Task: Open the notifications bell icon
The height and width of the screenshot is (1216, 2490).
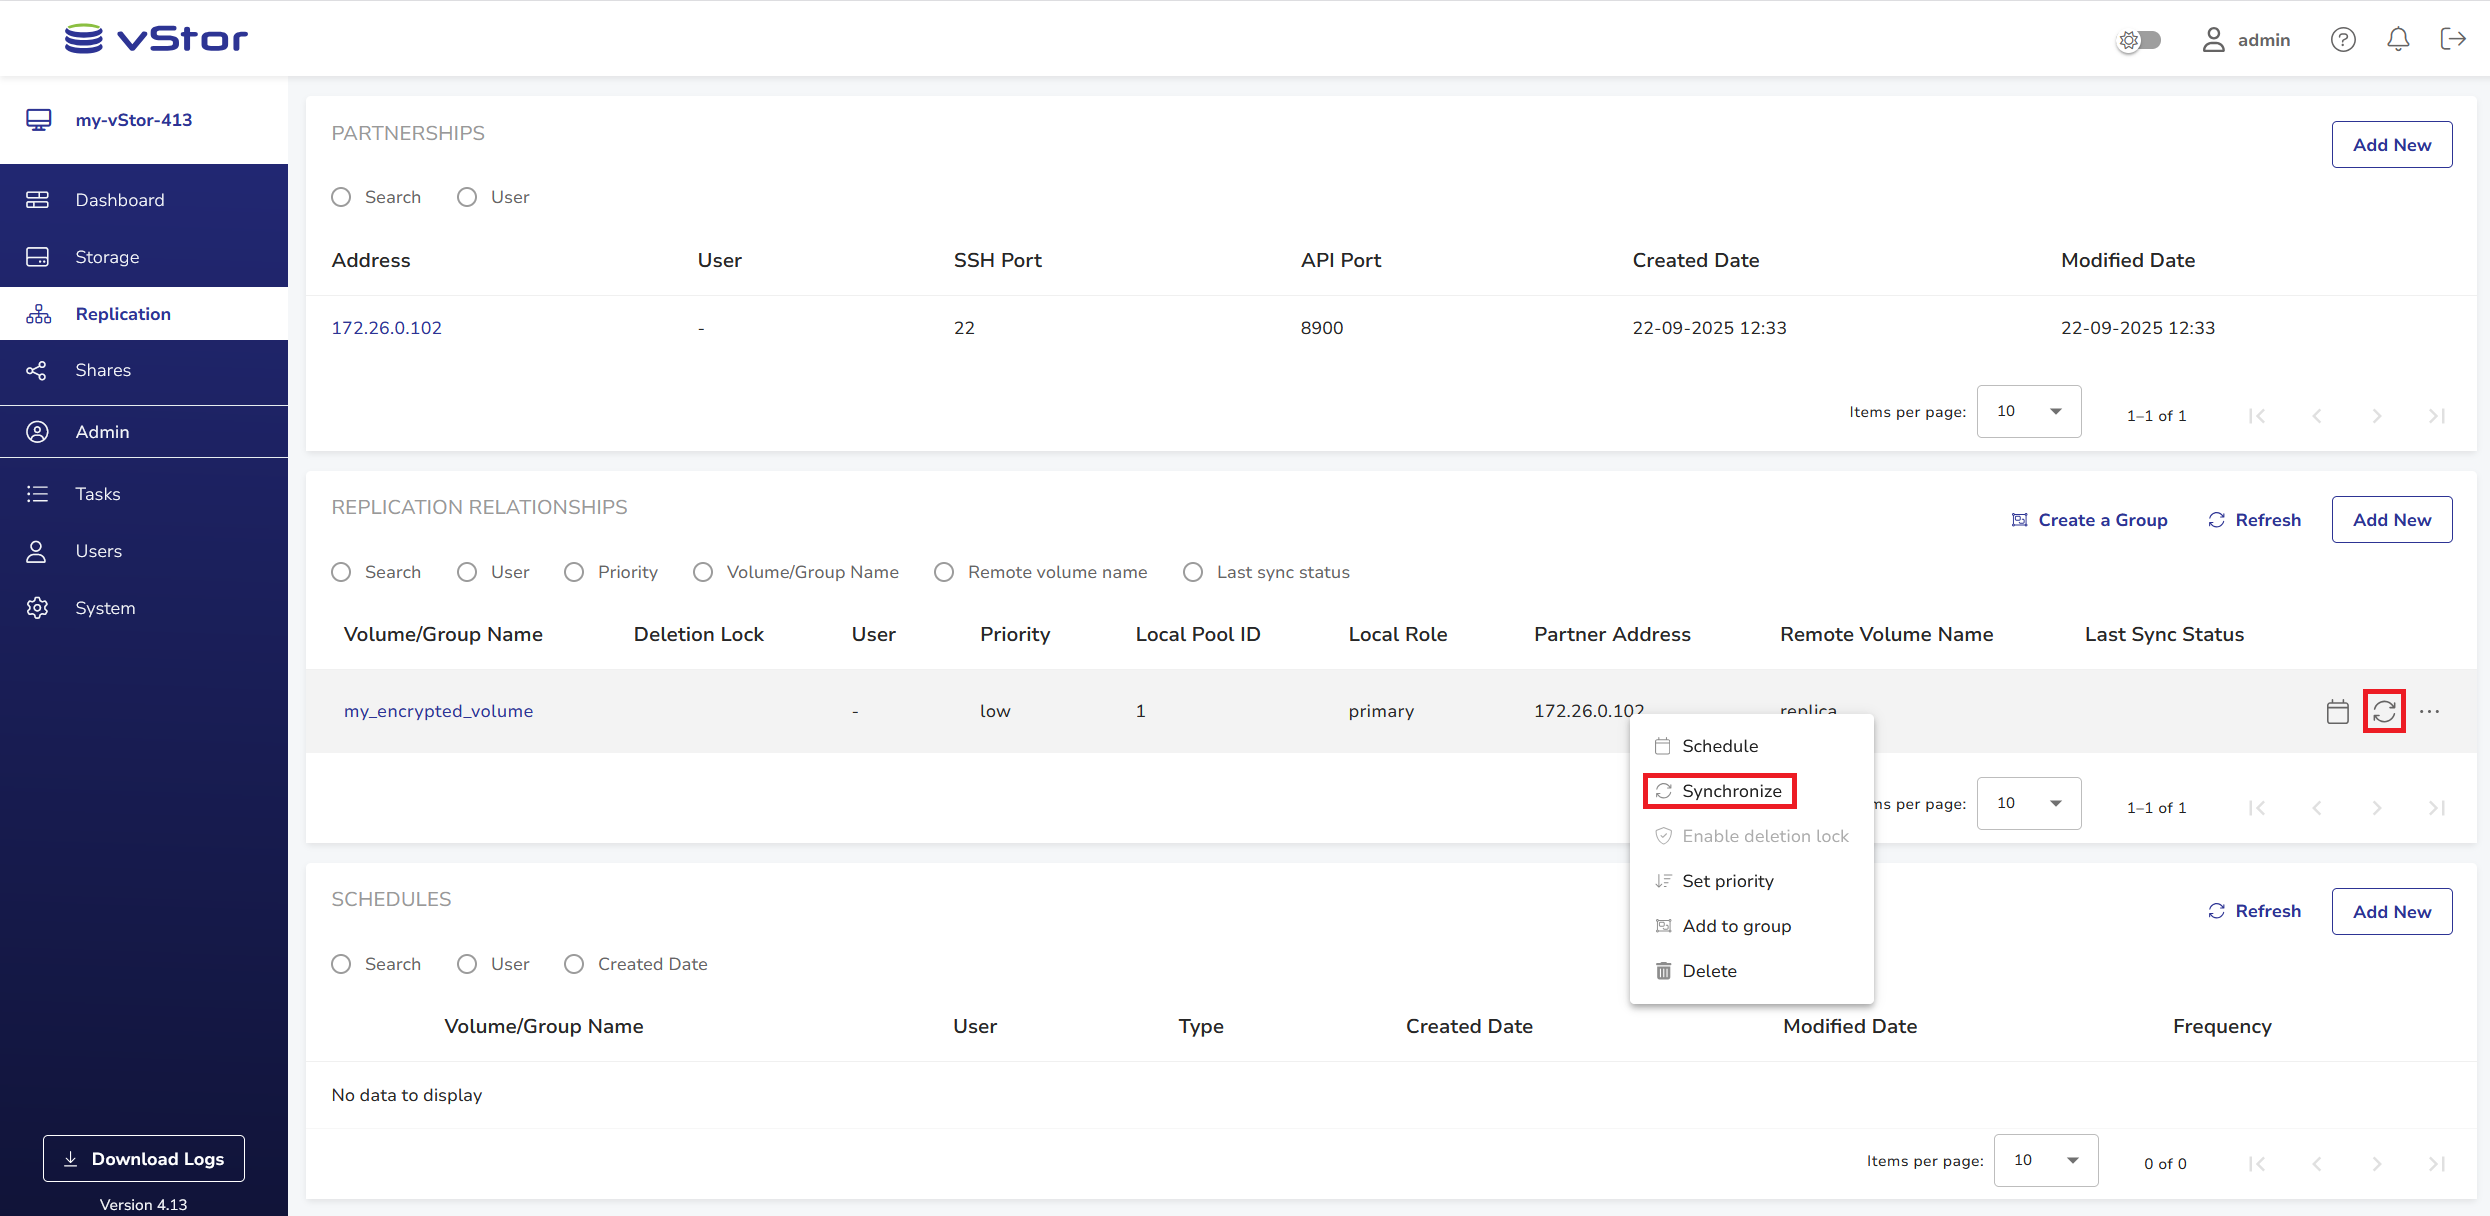Action: tap(2398, 40)
